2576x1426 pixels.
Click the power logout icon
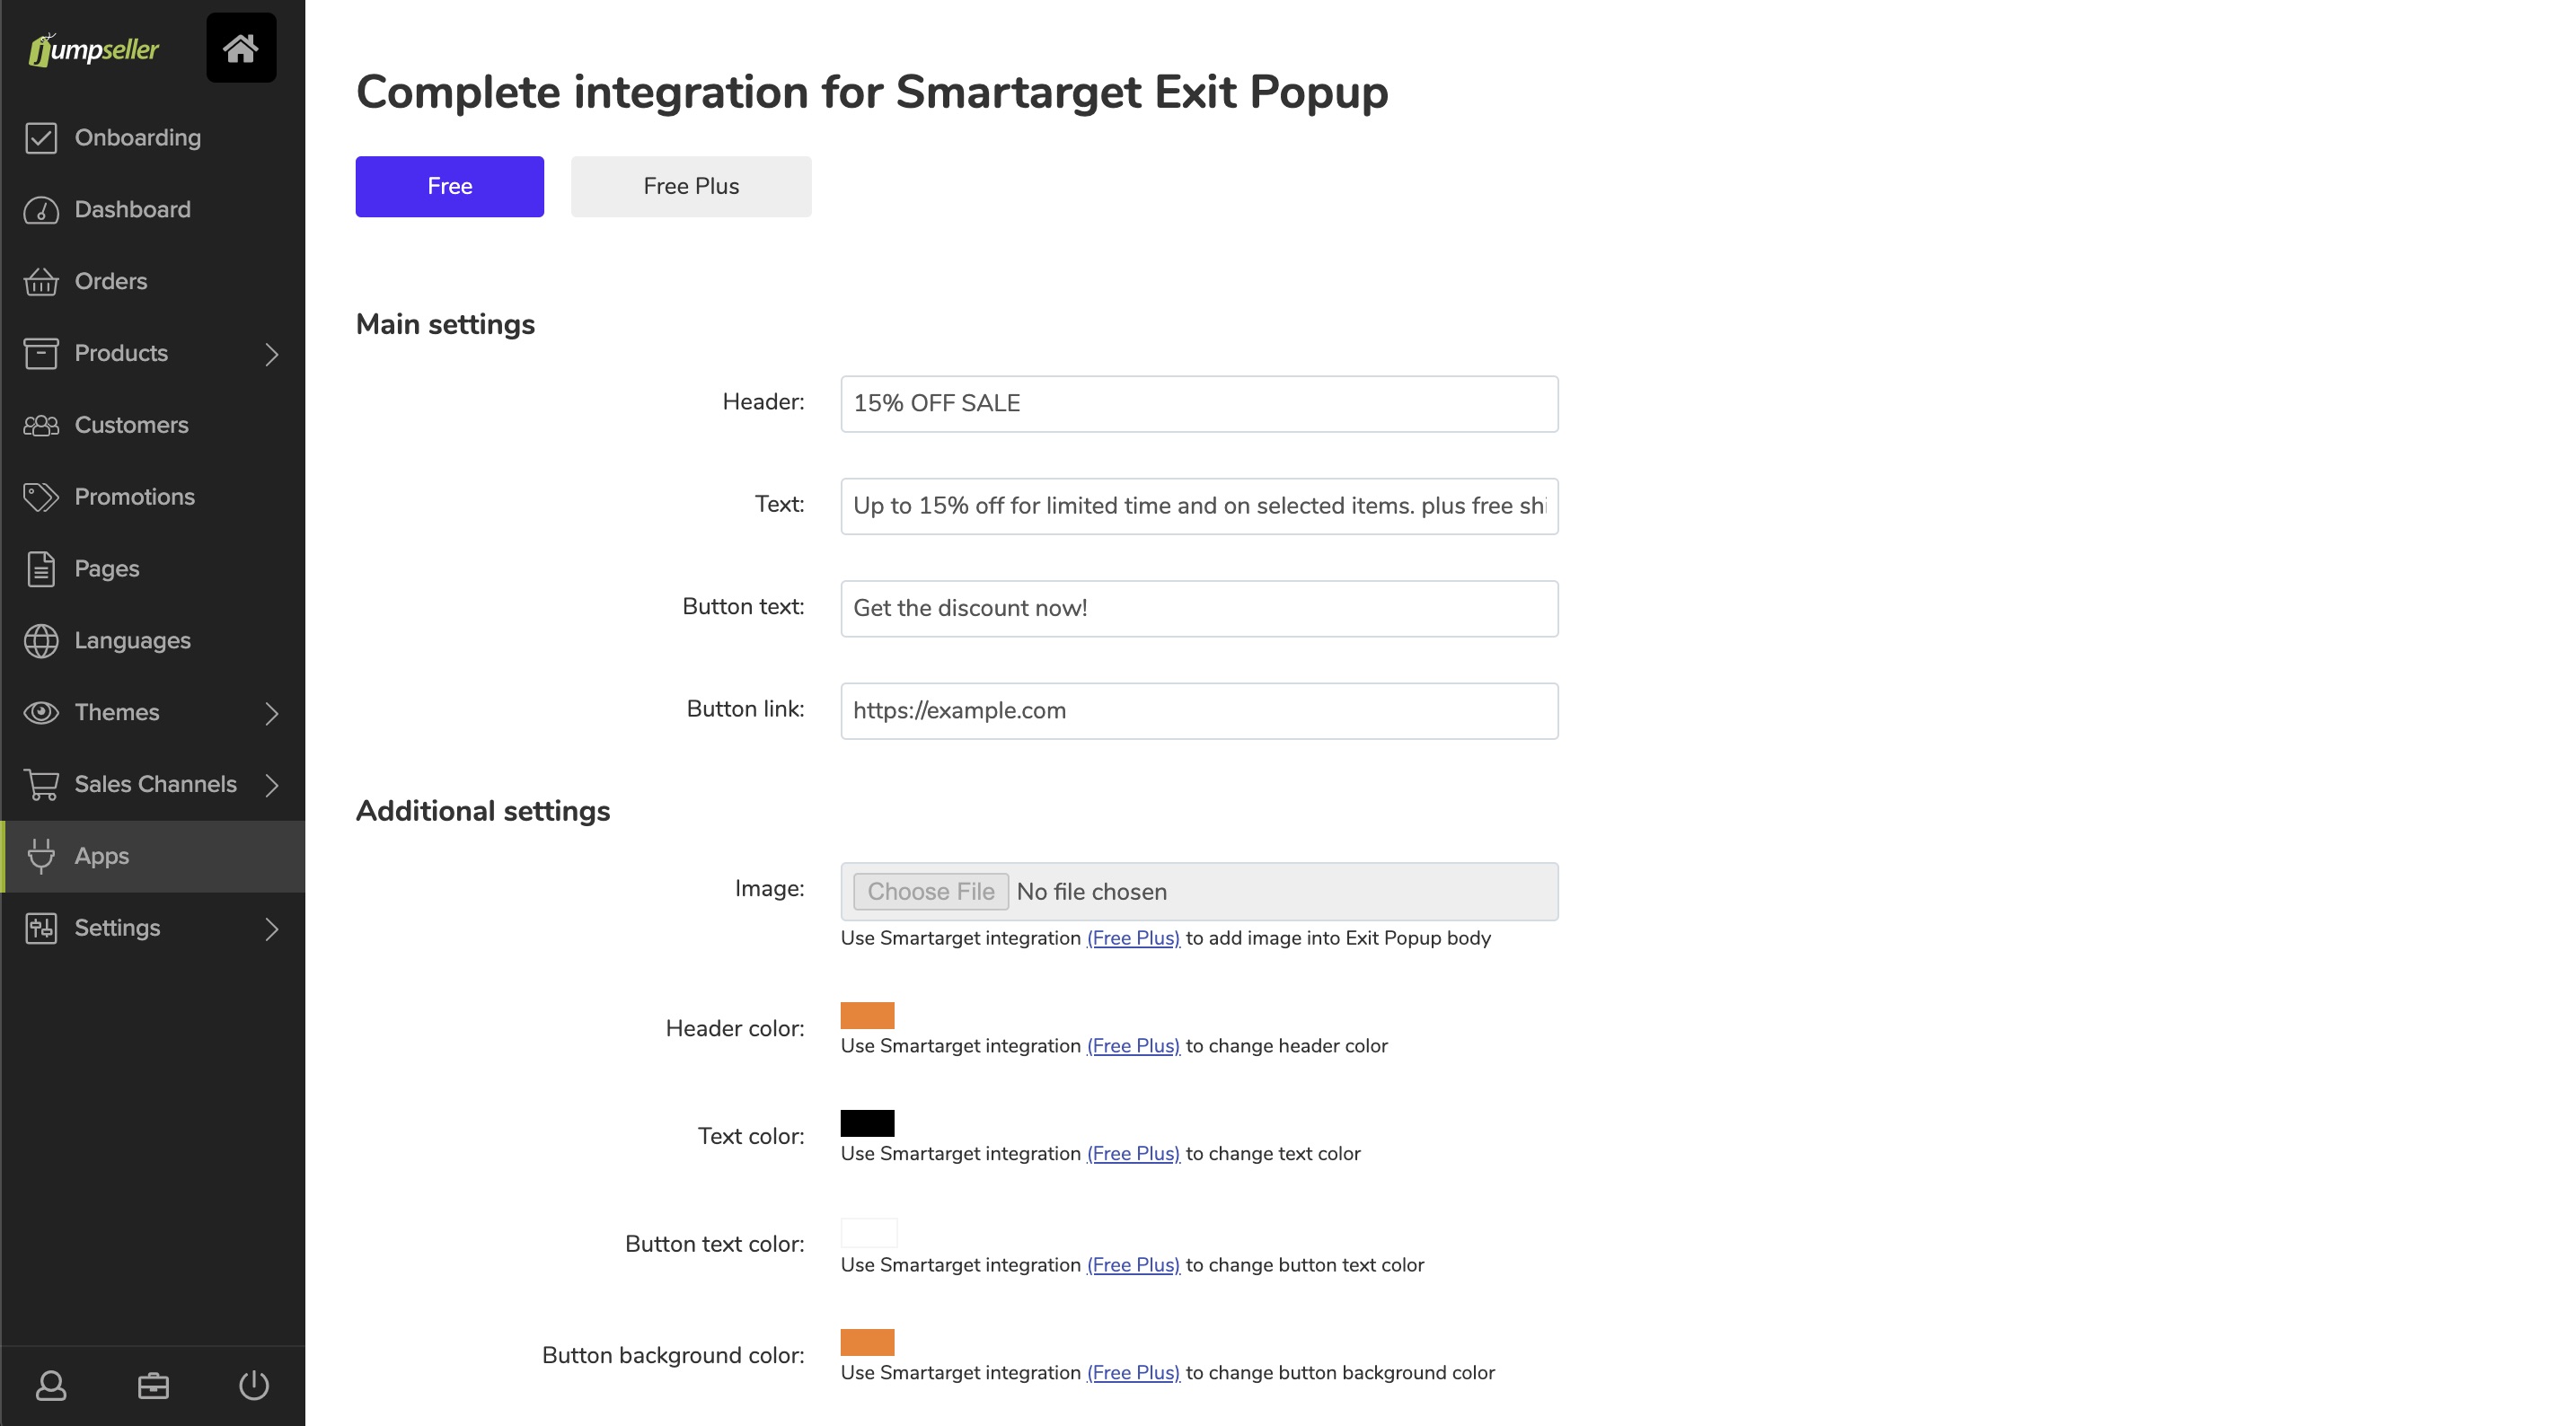coord(254,1385)
